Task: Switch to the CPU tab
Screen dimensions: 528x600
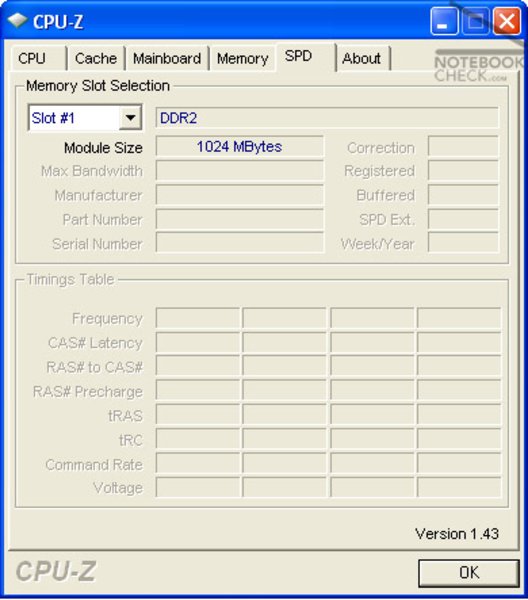Action: tap(39, 59)
